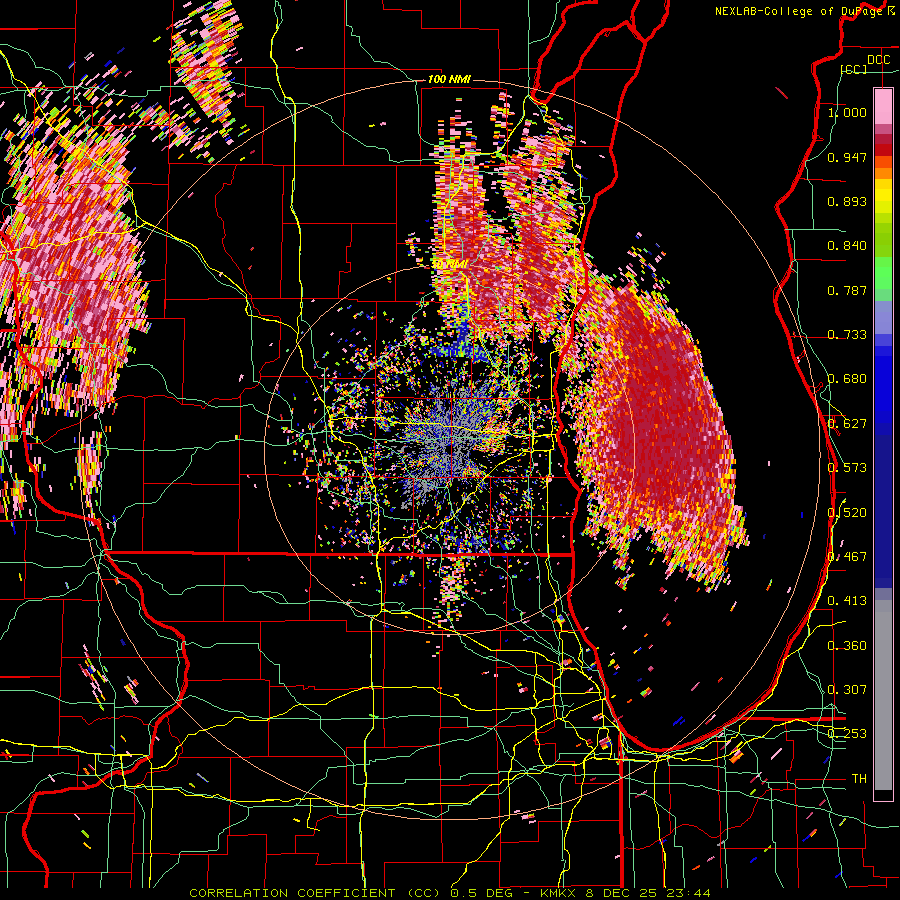
Task: Click the 0.627 scale value
Action: (847, 424)
